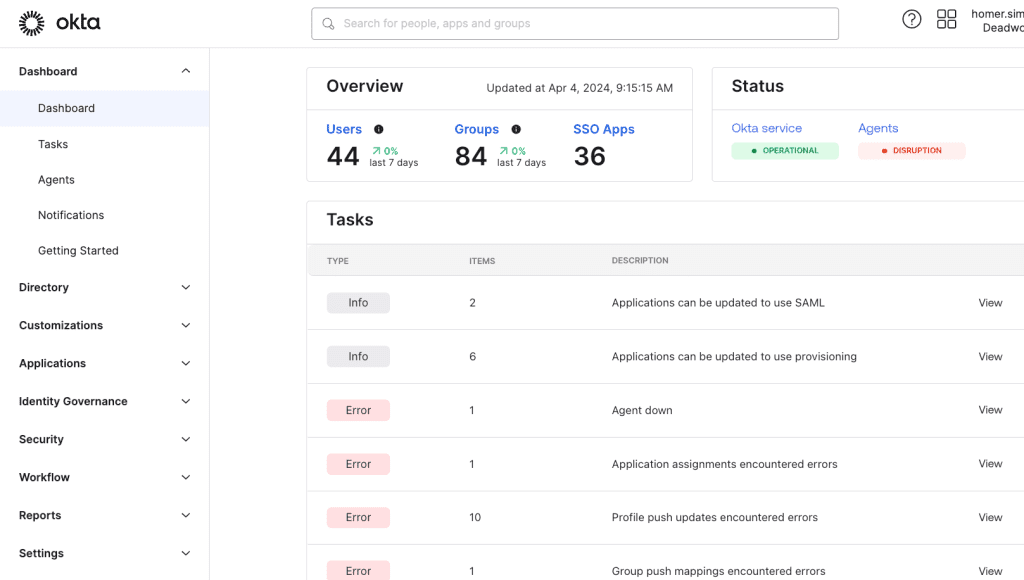Expand the Reports section
The width and height of the screenshot is (1024, 580).
[x=104, y=515]
